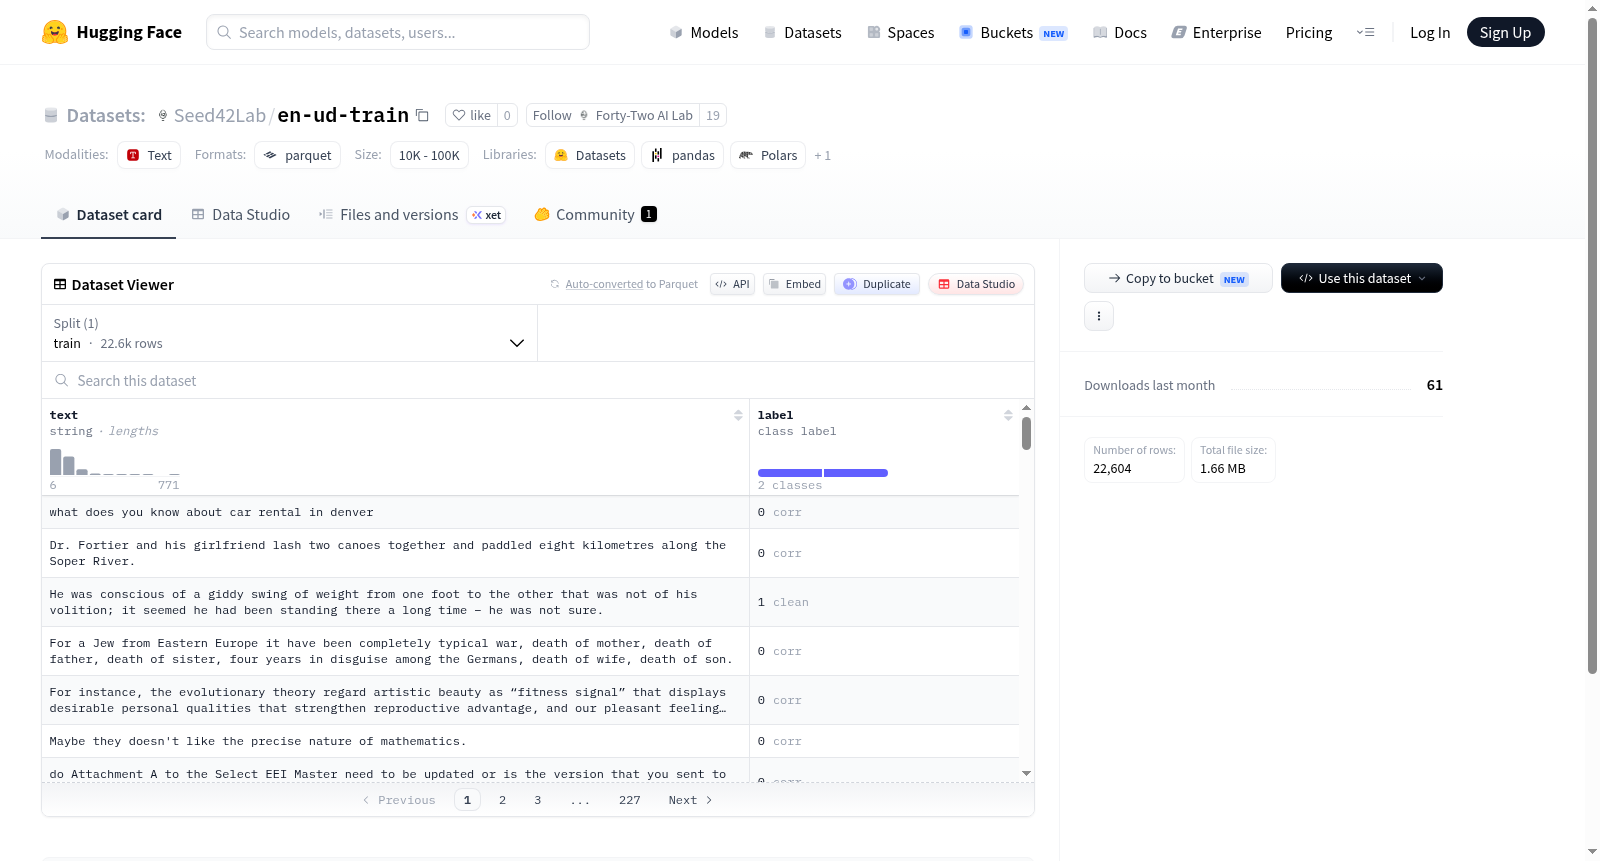Click the text column sort icon

click(x=738, y=415)
